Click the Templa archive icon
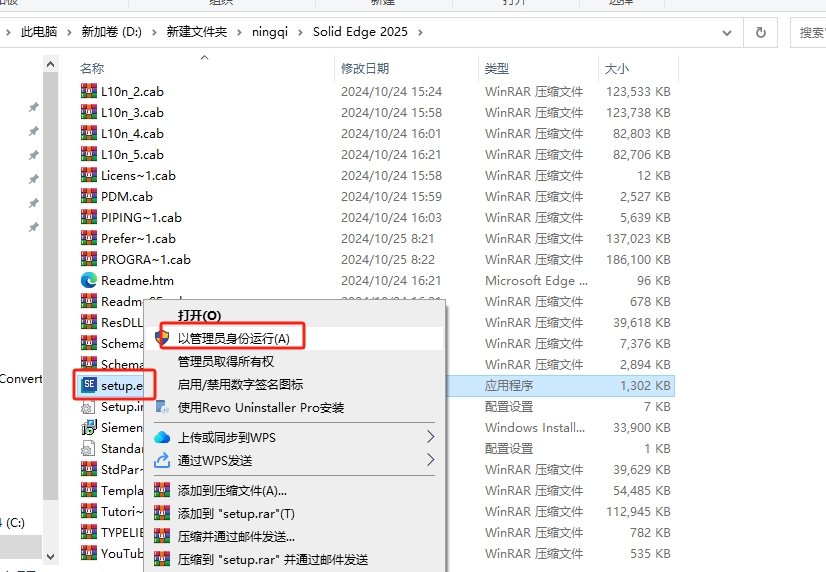The image size is (826, 572). pyautogui.click(x=88, y=490)
